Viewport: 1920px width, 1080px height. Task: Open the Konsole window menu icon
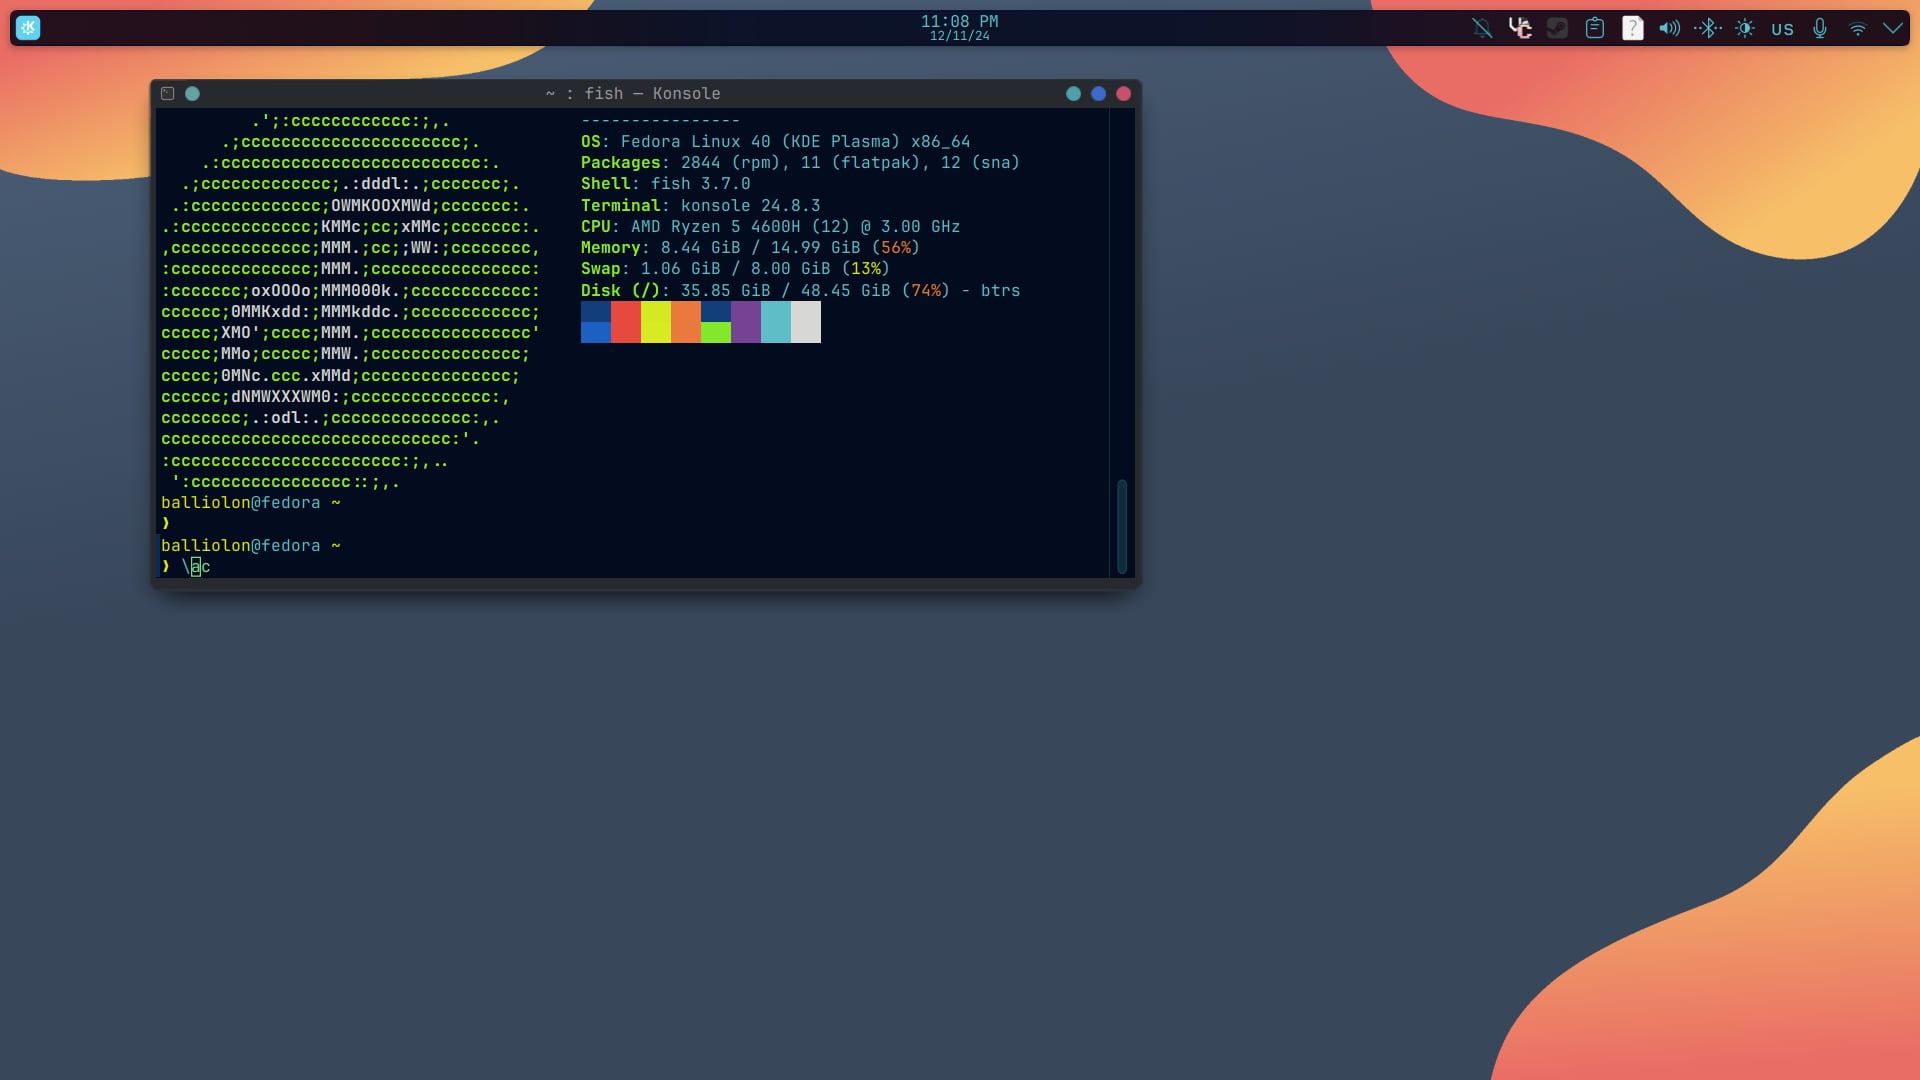pyautogui.click(x=167, y=93)
